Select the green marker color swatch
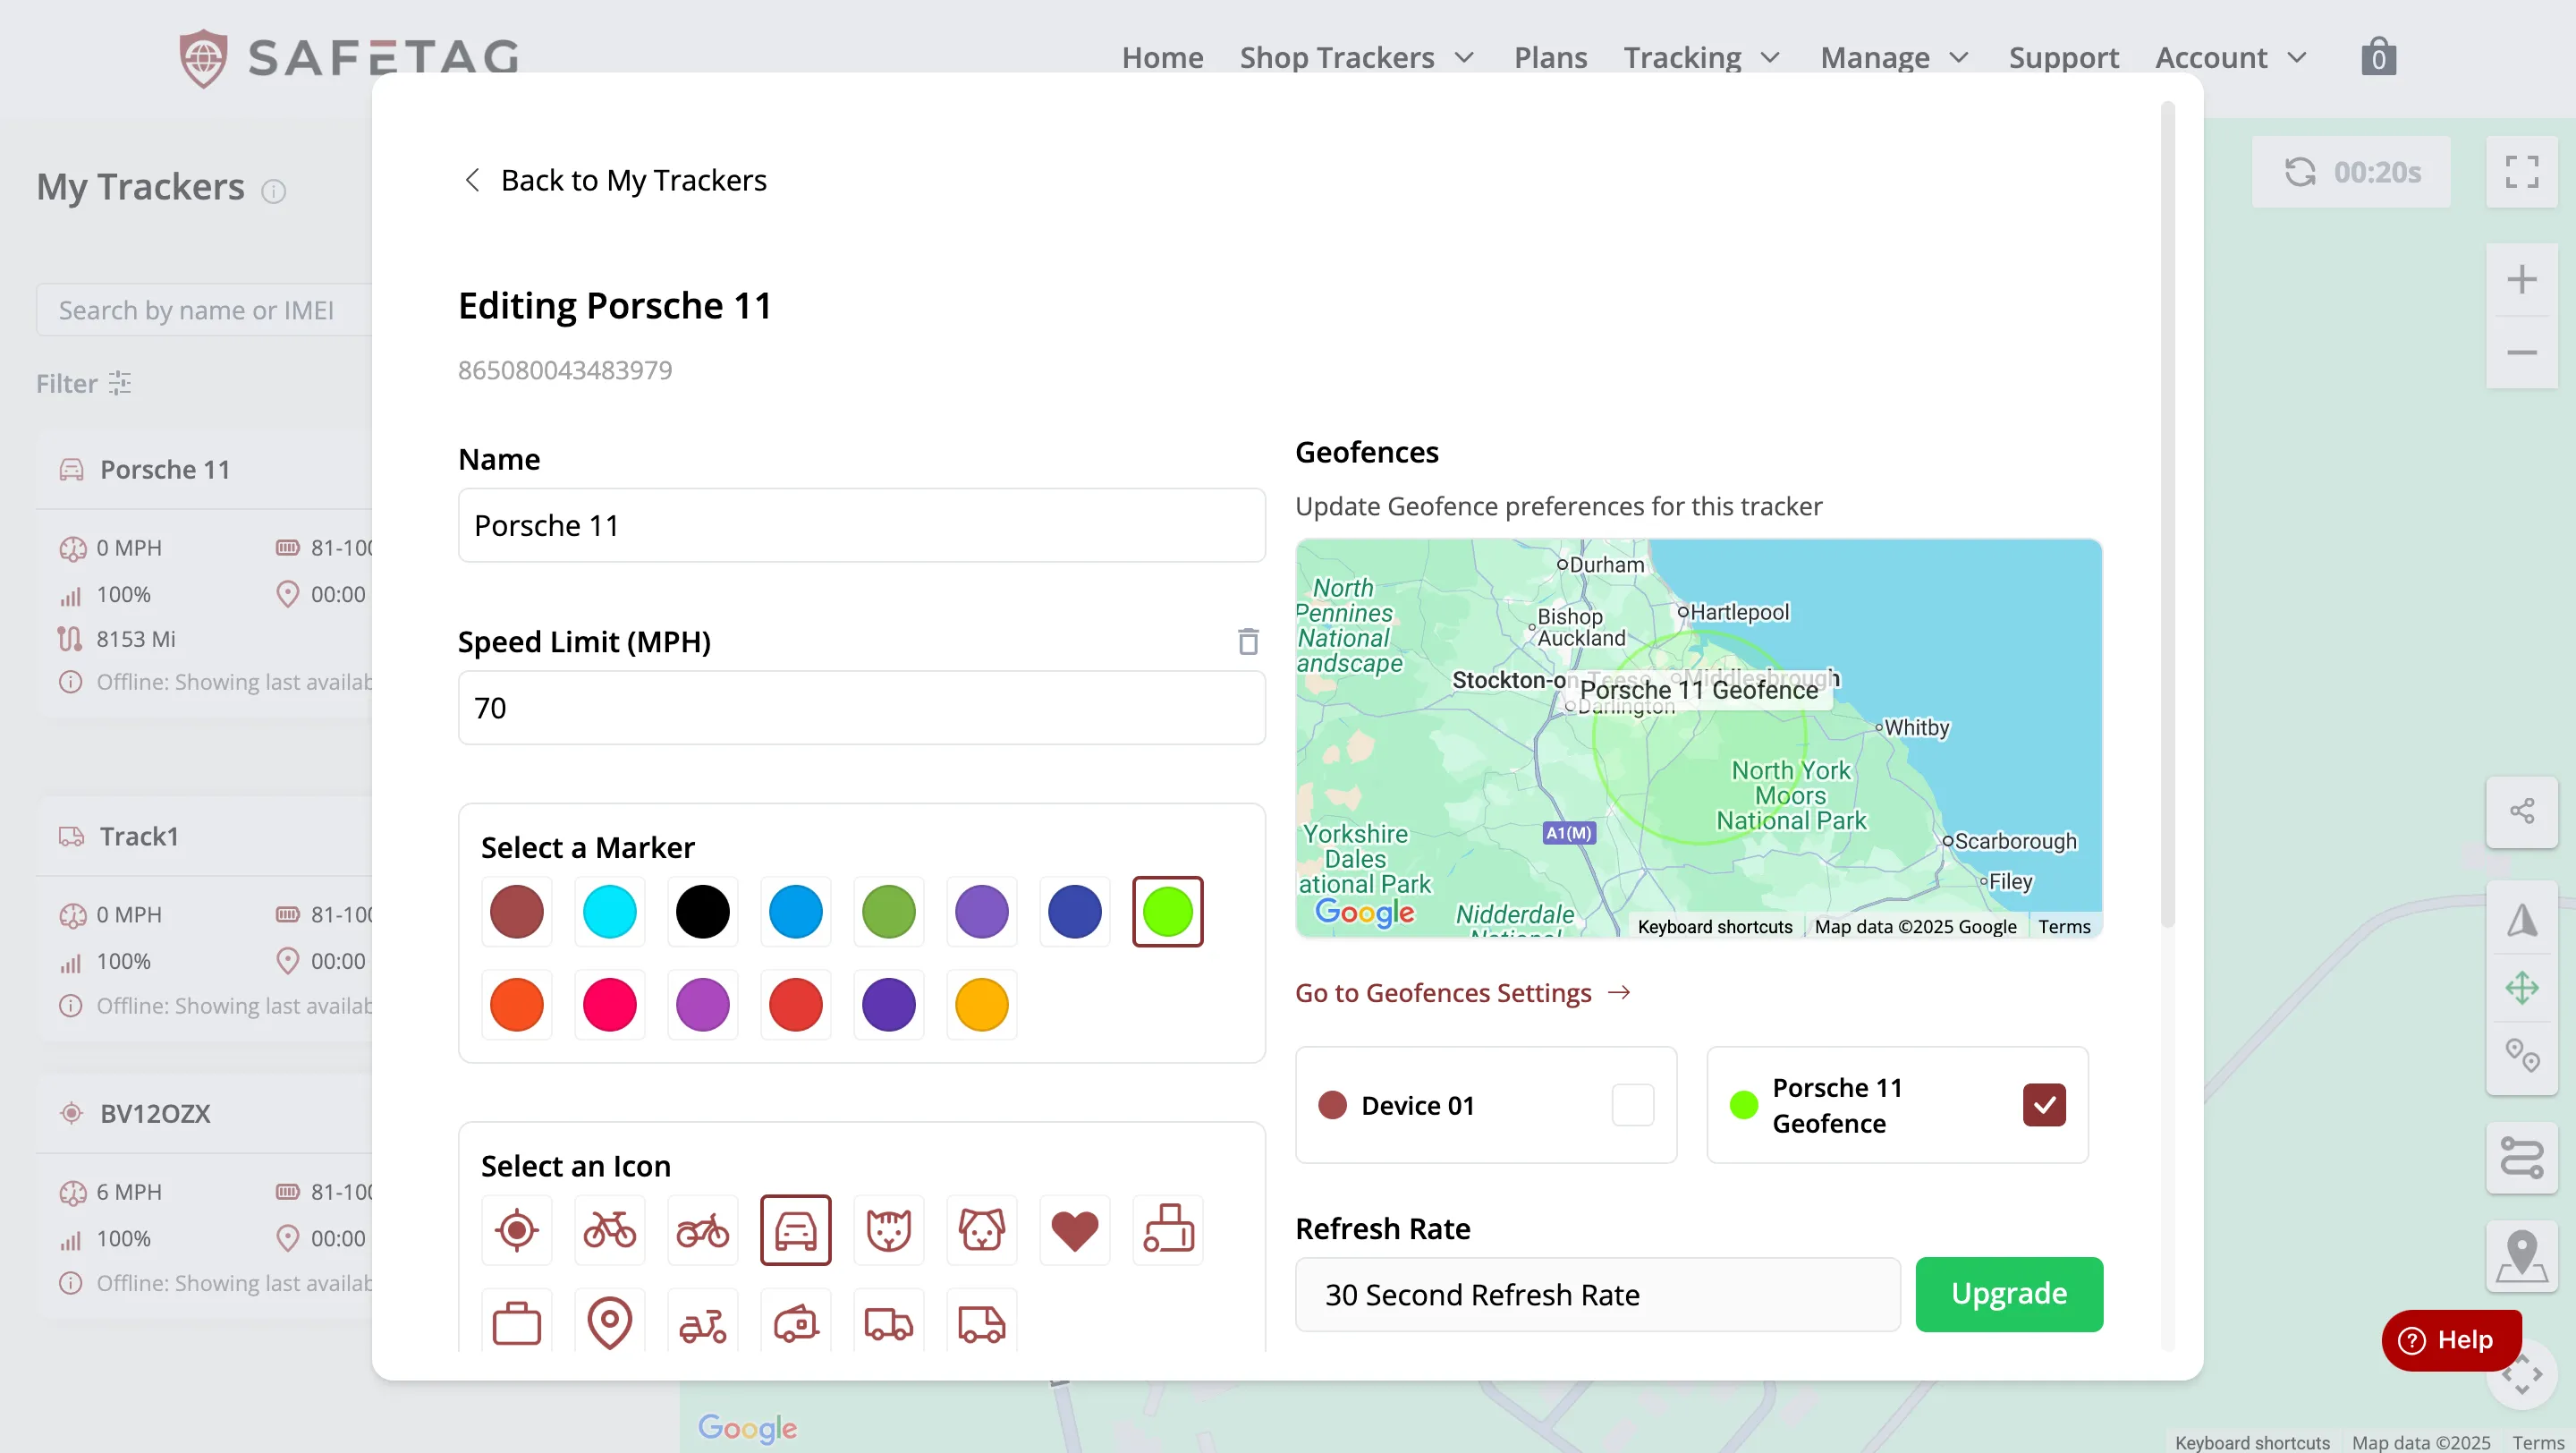The image size is (2576, 1453). [x=888, y=911]
